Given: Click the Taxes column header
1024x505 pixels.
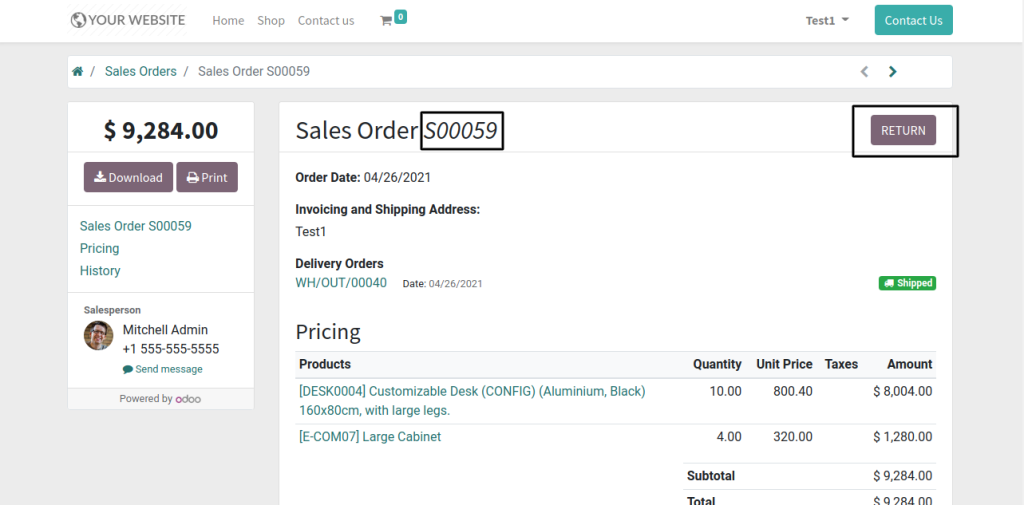Looking at the screenshot, I should [x=841, y=364].
